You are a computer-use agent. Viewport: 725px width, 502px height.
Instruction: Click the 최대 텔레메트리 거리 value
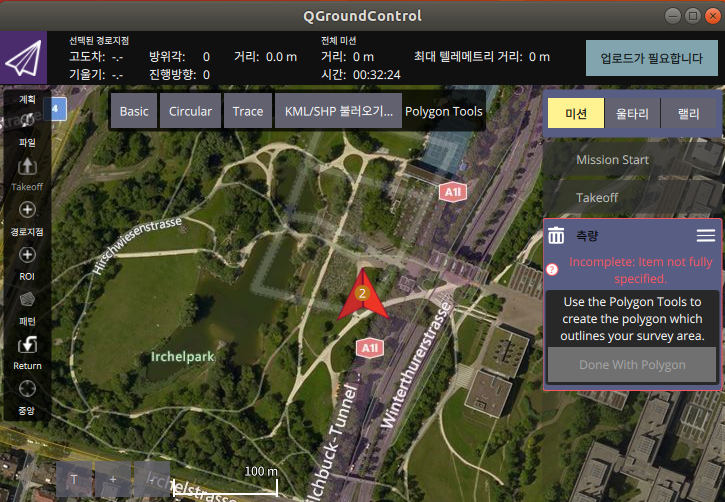[539, 57]
